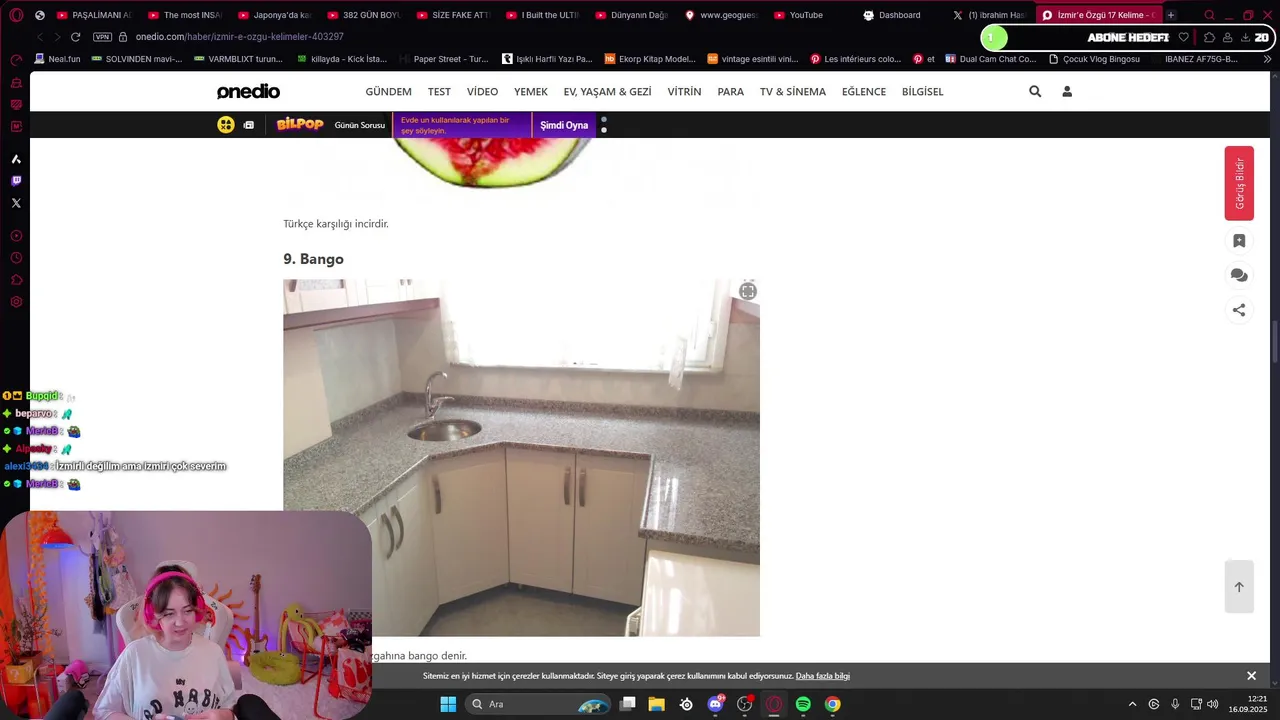Open the VİDEO menu item
Viewport: 1280px width, 720px height.
click(482, 91)
